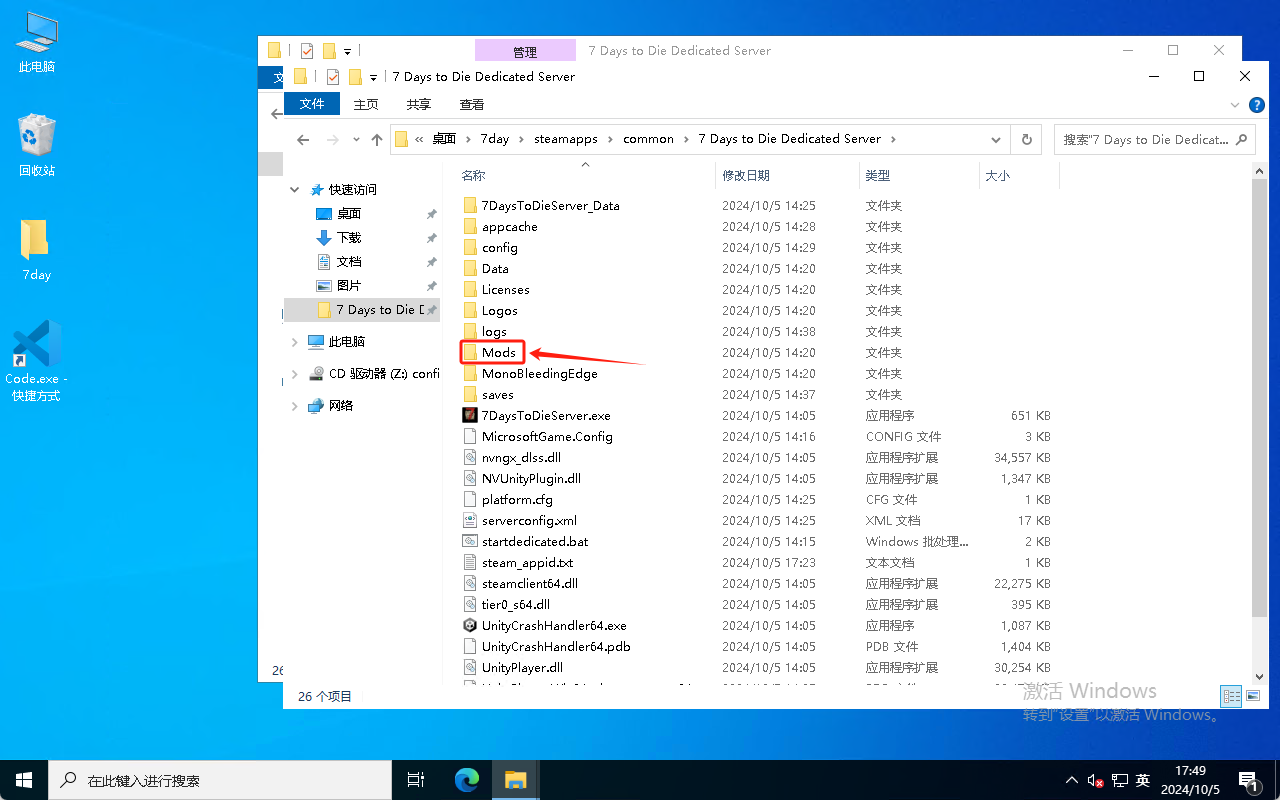
Task: Open the 7day folder on desktop
Action: [35, 250]
